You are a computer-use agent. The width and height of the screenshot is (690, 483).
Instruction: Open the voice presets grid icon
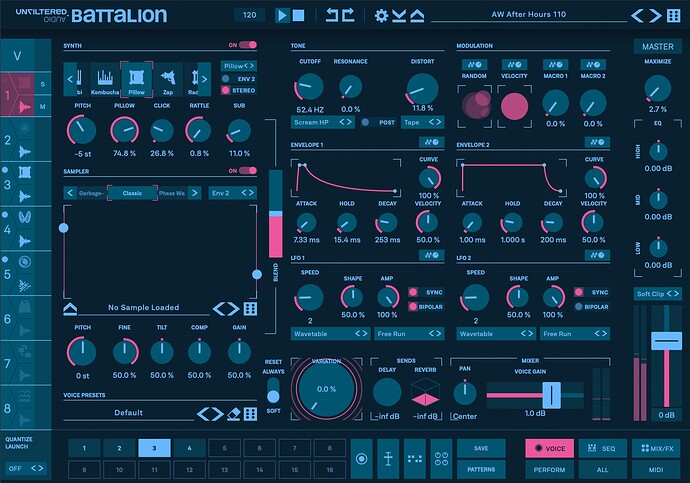click(x=250, y=414)
